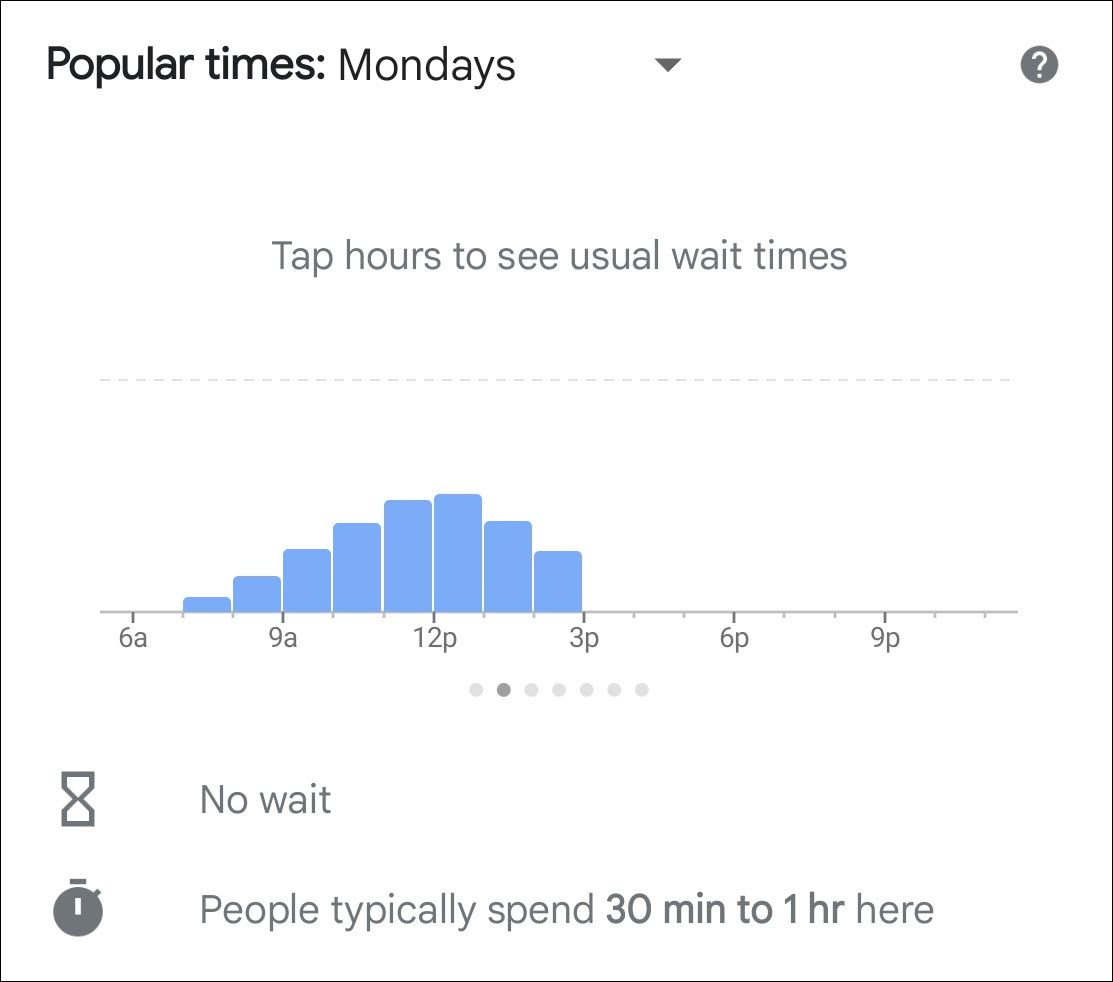The width and height of the screenshot is (1113, 982).
Task: Jump to the fifth pagination dot
Action: tap(587, 689)
